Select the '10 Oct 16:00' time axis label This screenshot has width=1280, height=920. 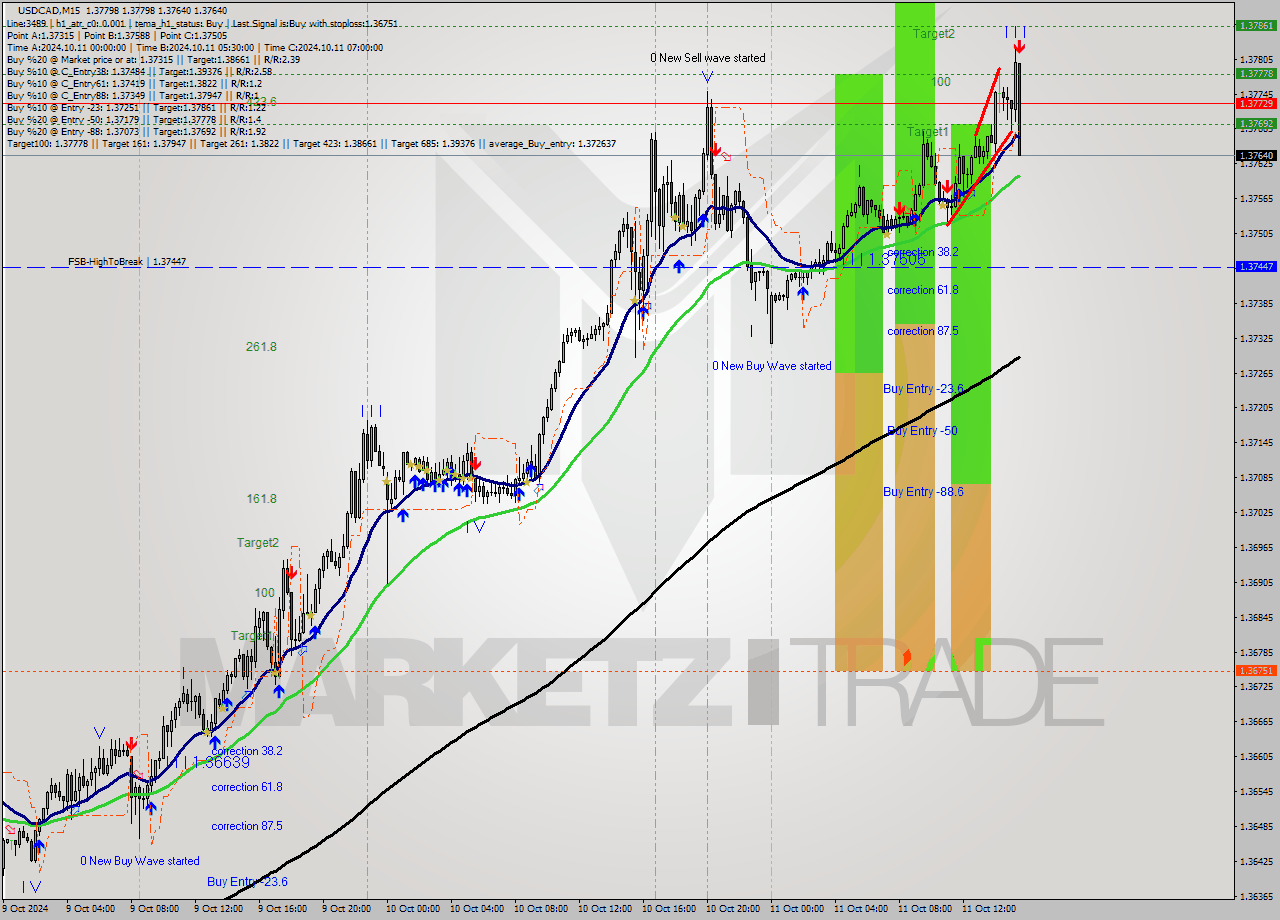[x=669, y=909]
